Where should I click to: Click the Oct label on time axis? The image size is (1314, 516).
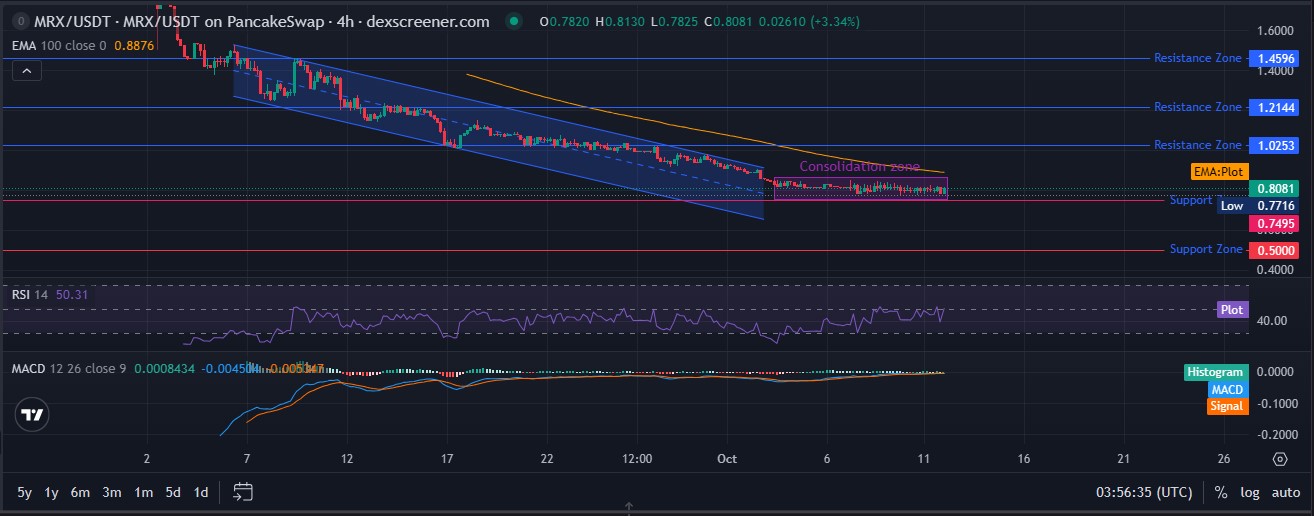point(727,459)
